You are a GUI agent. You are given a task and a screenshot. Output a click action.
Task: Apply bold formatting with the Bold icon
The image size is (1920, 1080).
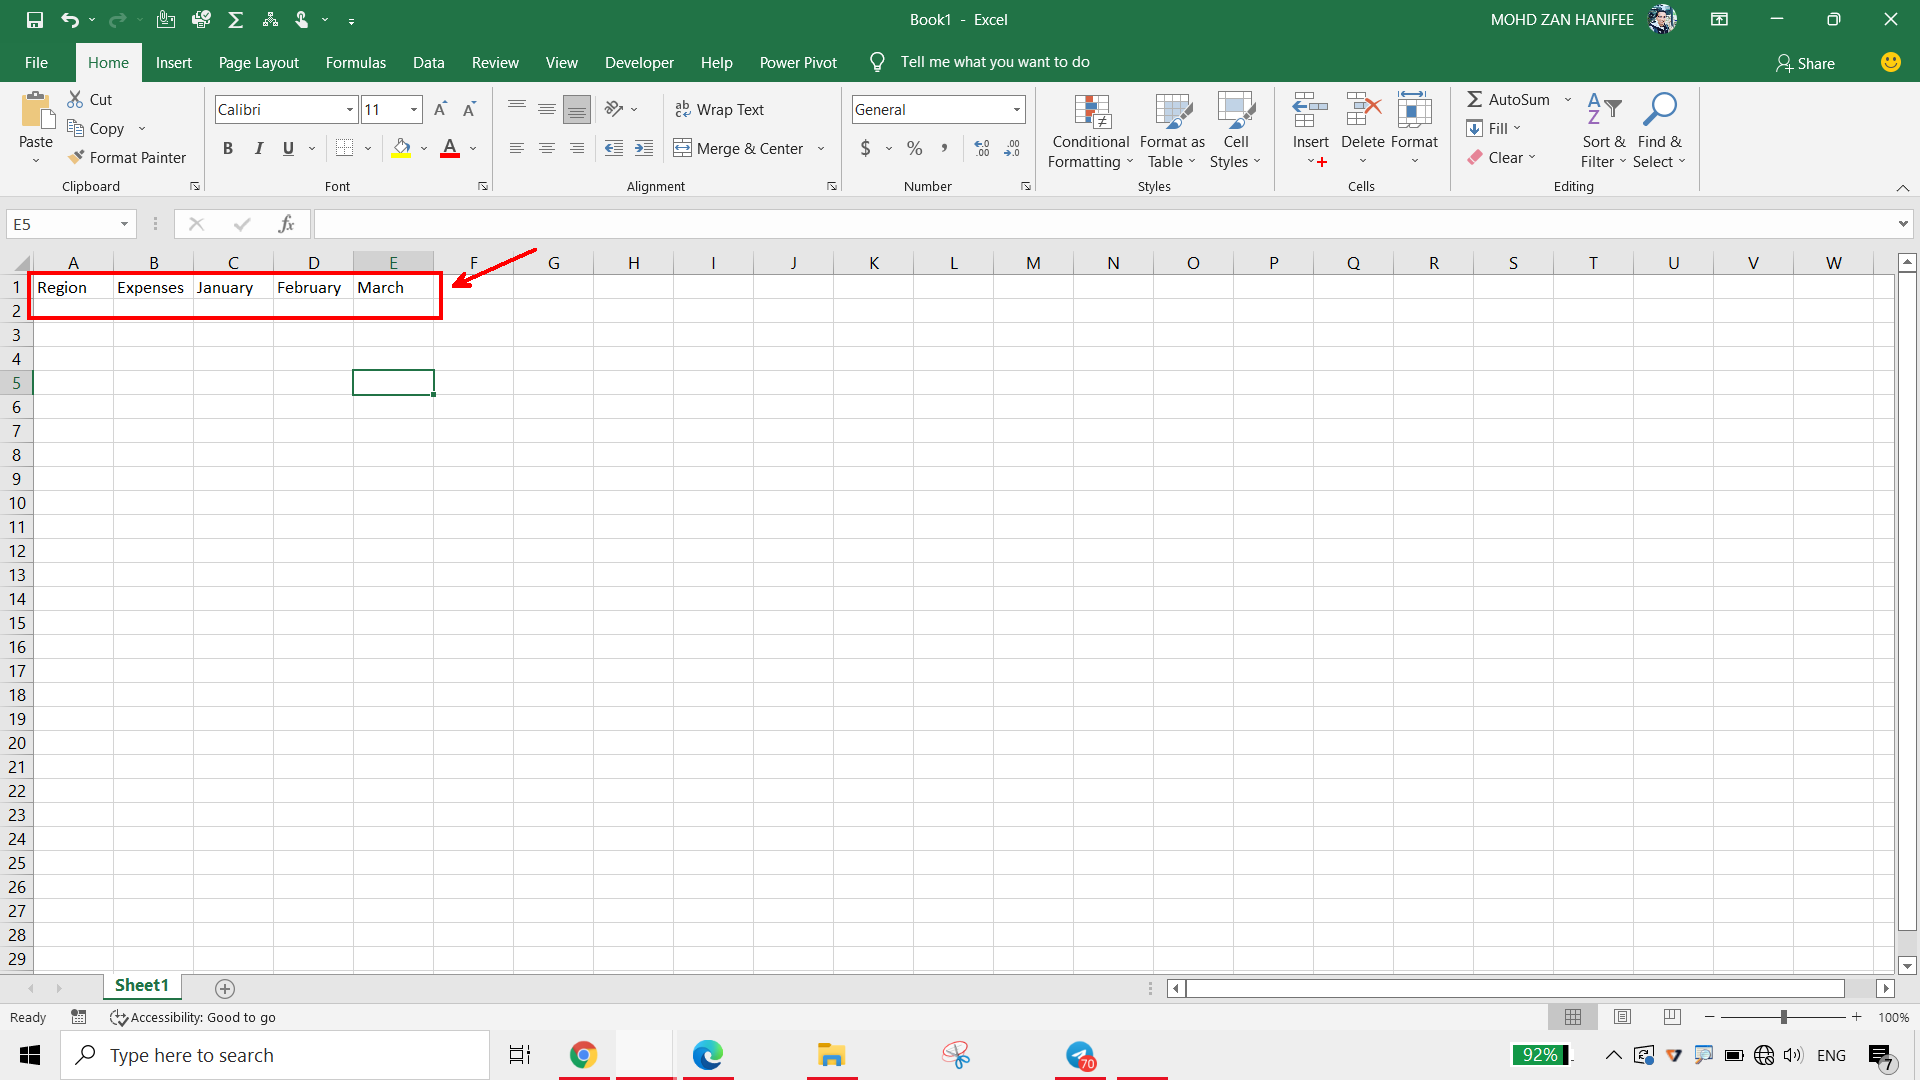[227, 148]
